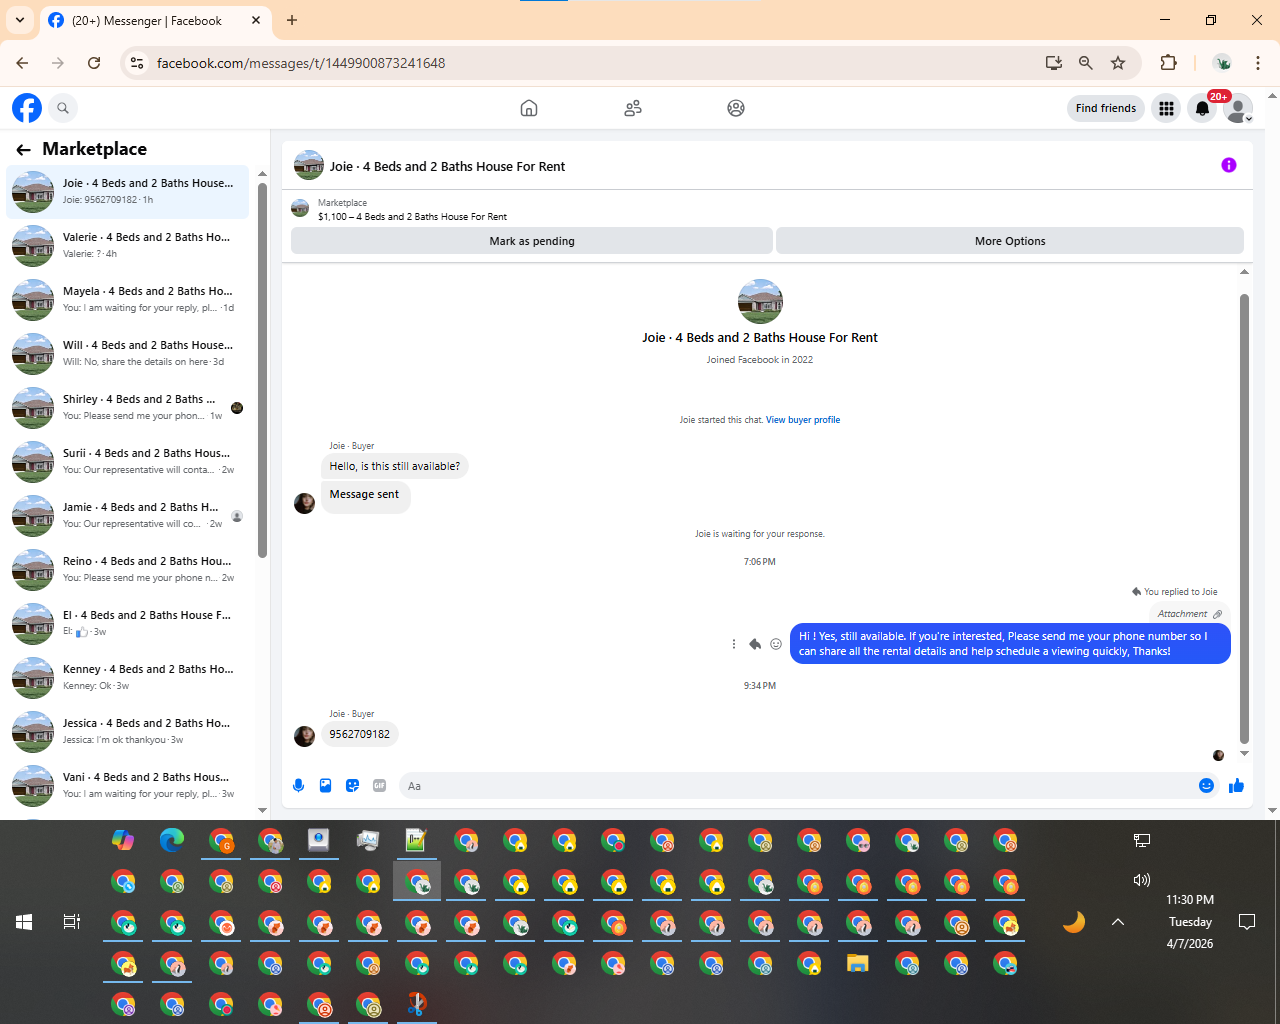
Task: Open the Chrome profile avatar
Action: (1222, 63)
